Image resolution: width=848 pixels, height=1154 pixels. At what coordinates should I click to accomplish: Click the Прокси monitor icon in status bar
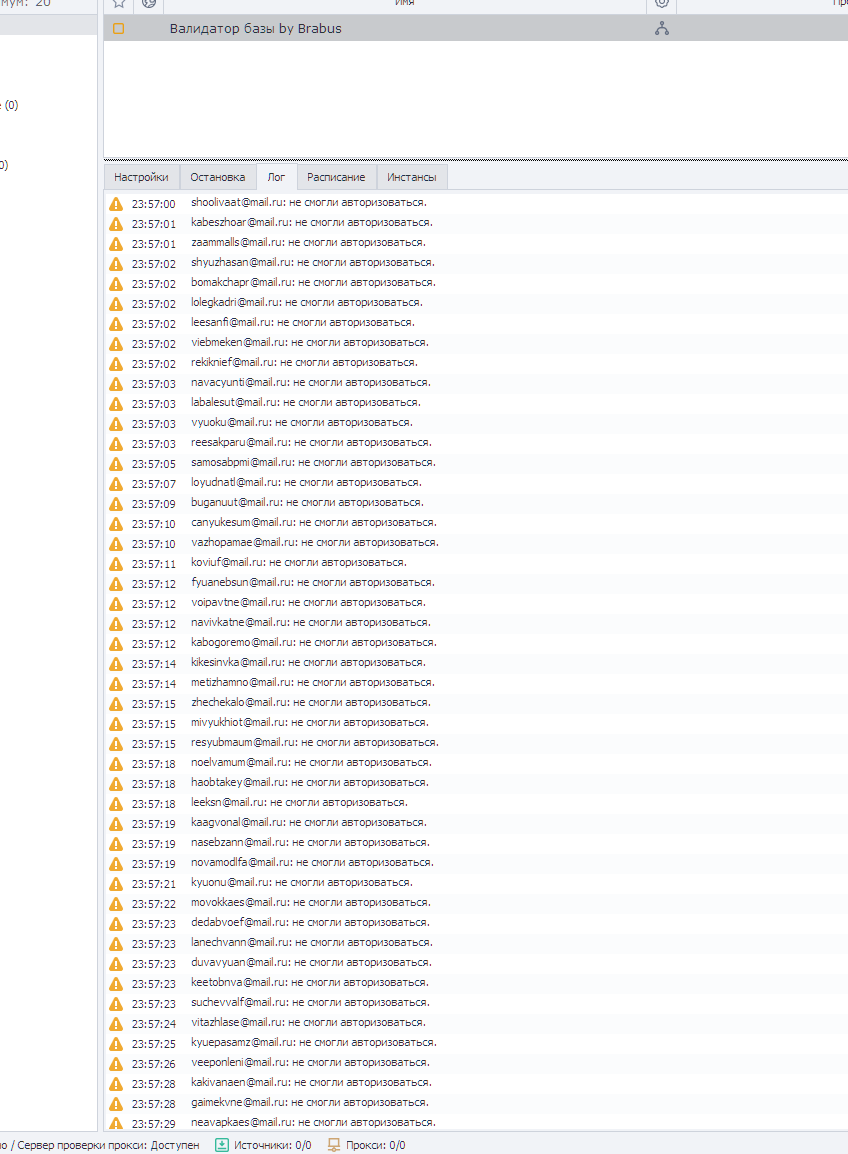pyautogui.click(x=333, y=1145)
